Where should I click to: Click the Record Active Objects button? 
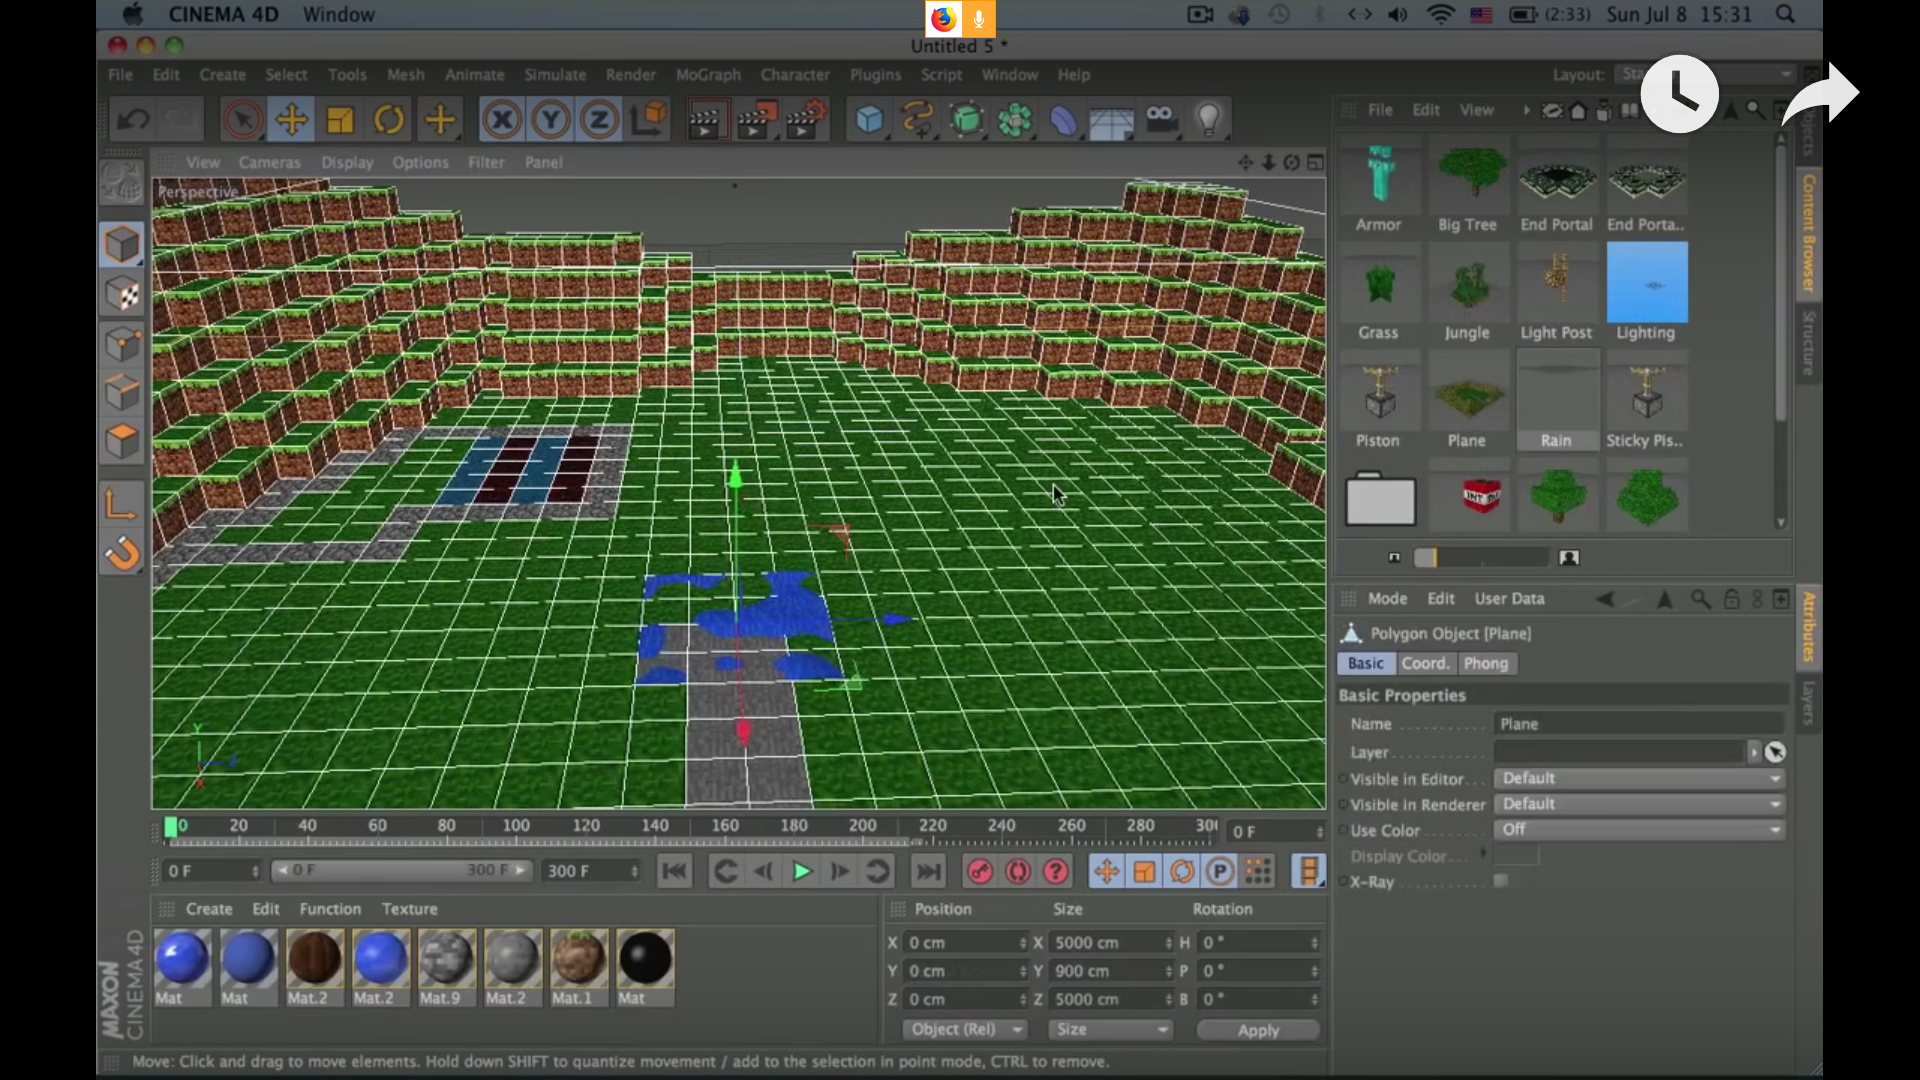[980, 872]
